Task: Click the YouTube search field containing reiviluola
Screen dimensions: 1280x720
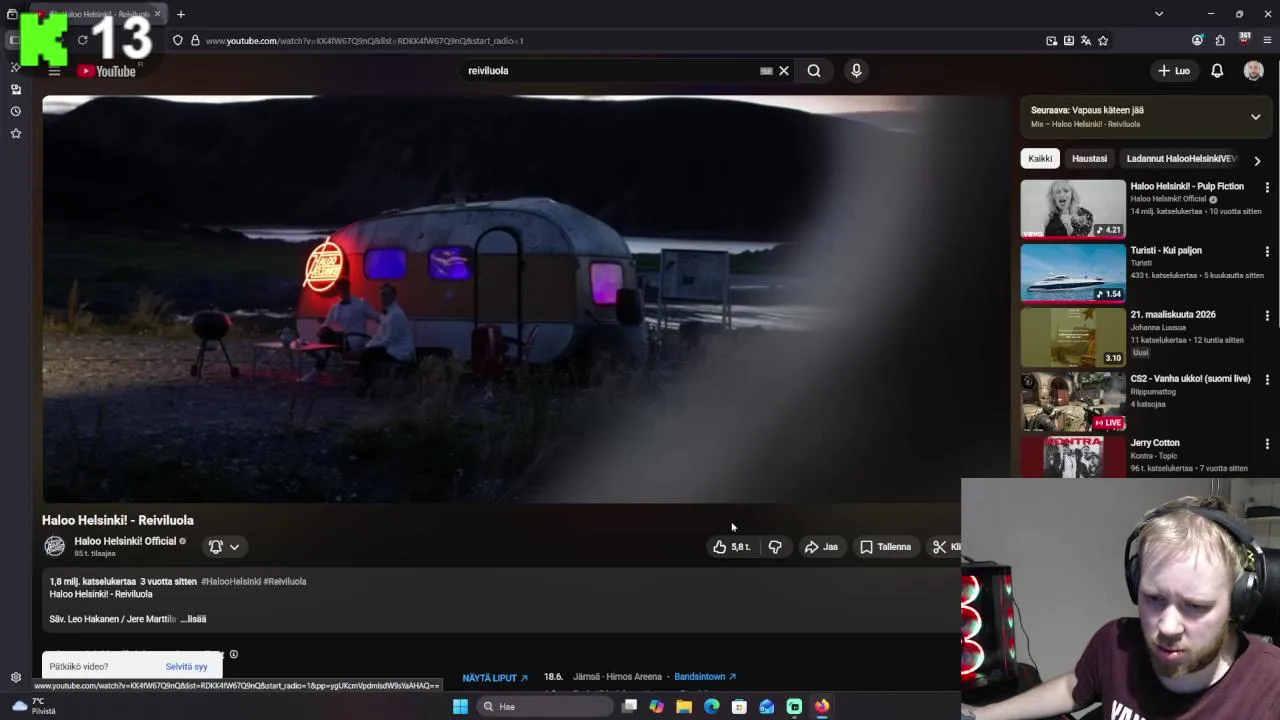Action: [610, 71]
